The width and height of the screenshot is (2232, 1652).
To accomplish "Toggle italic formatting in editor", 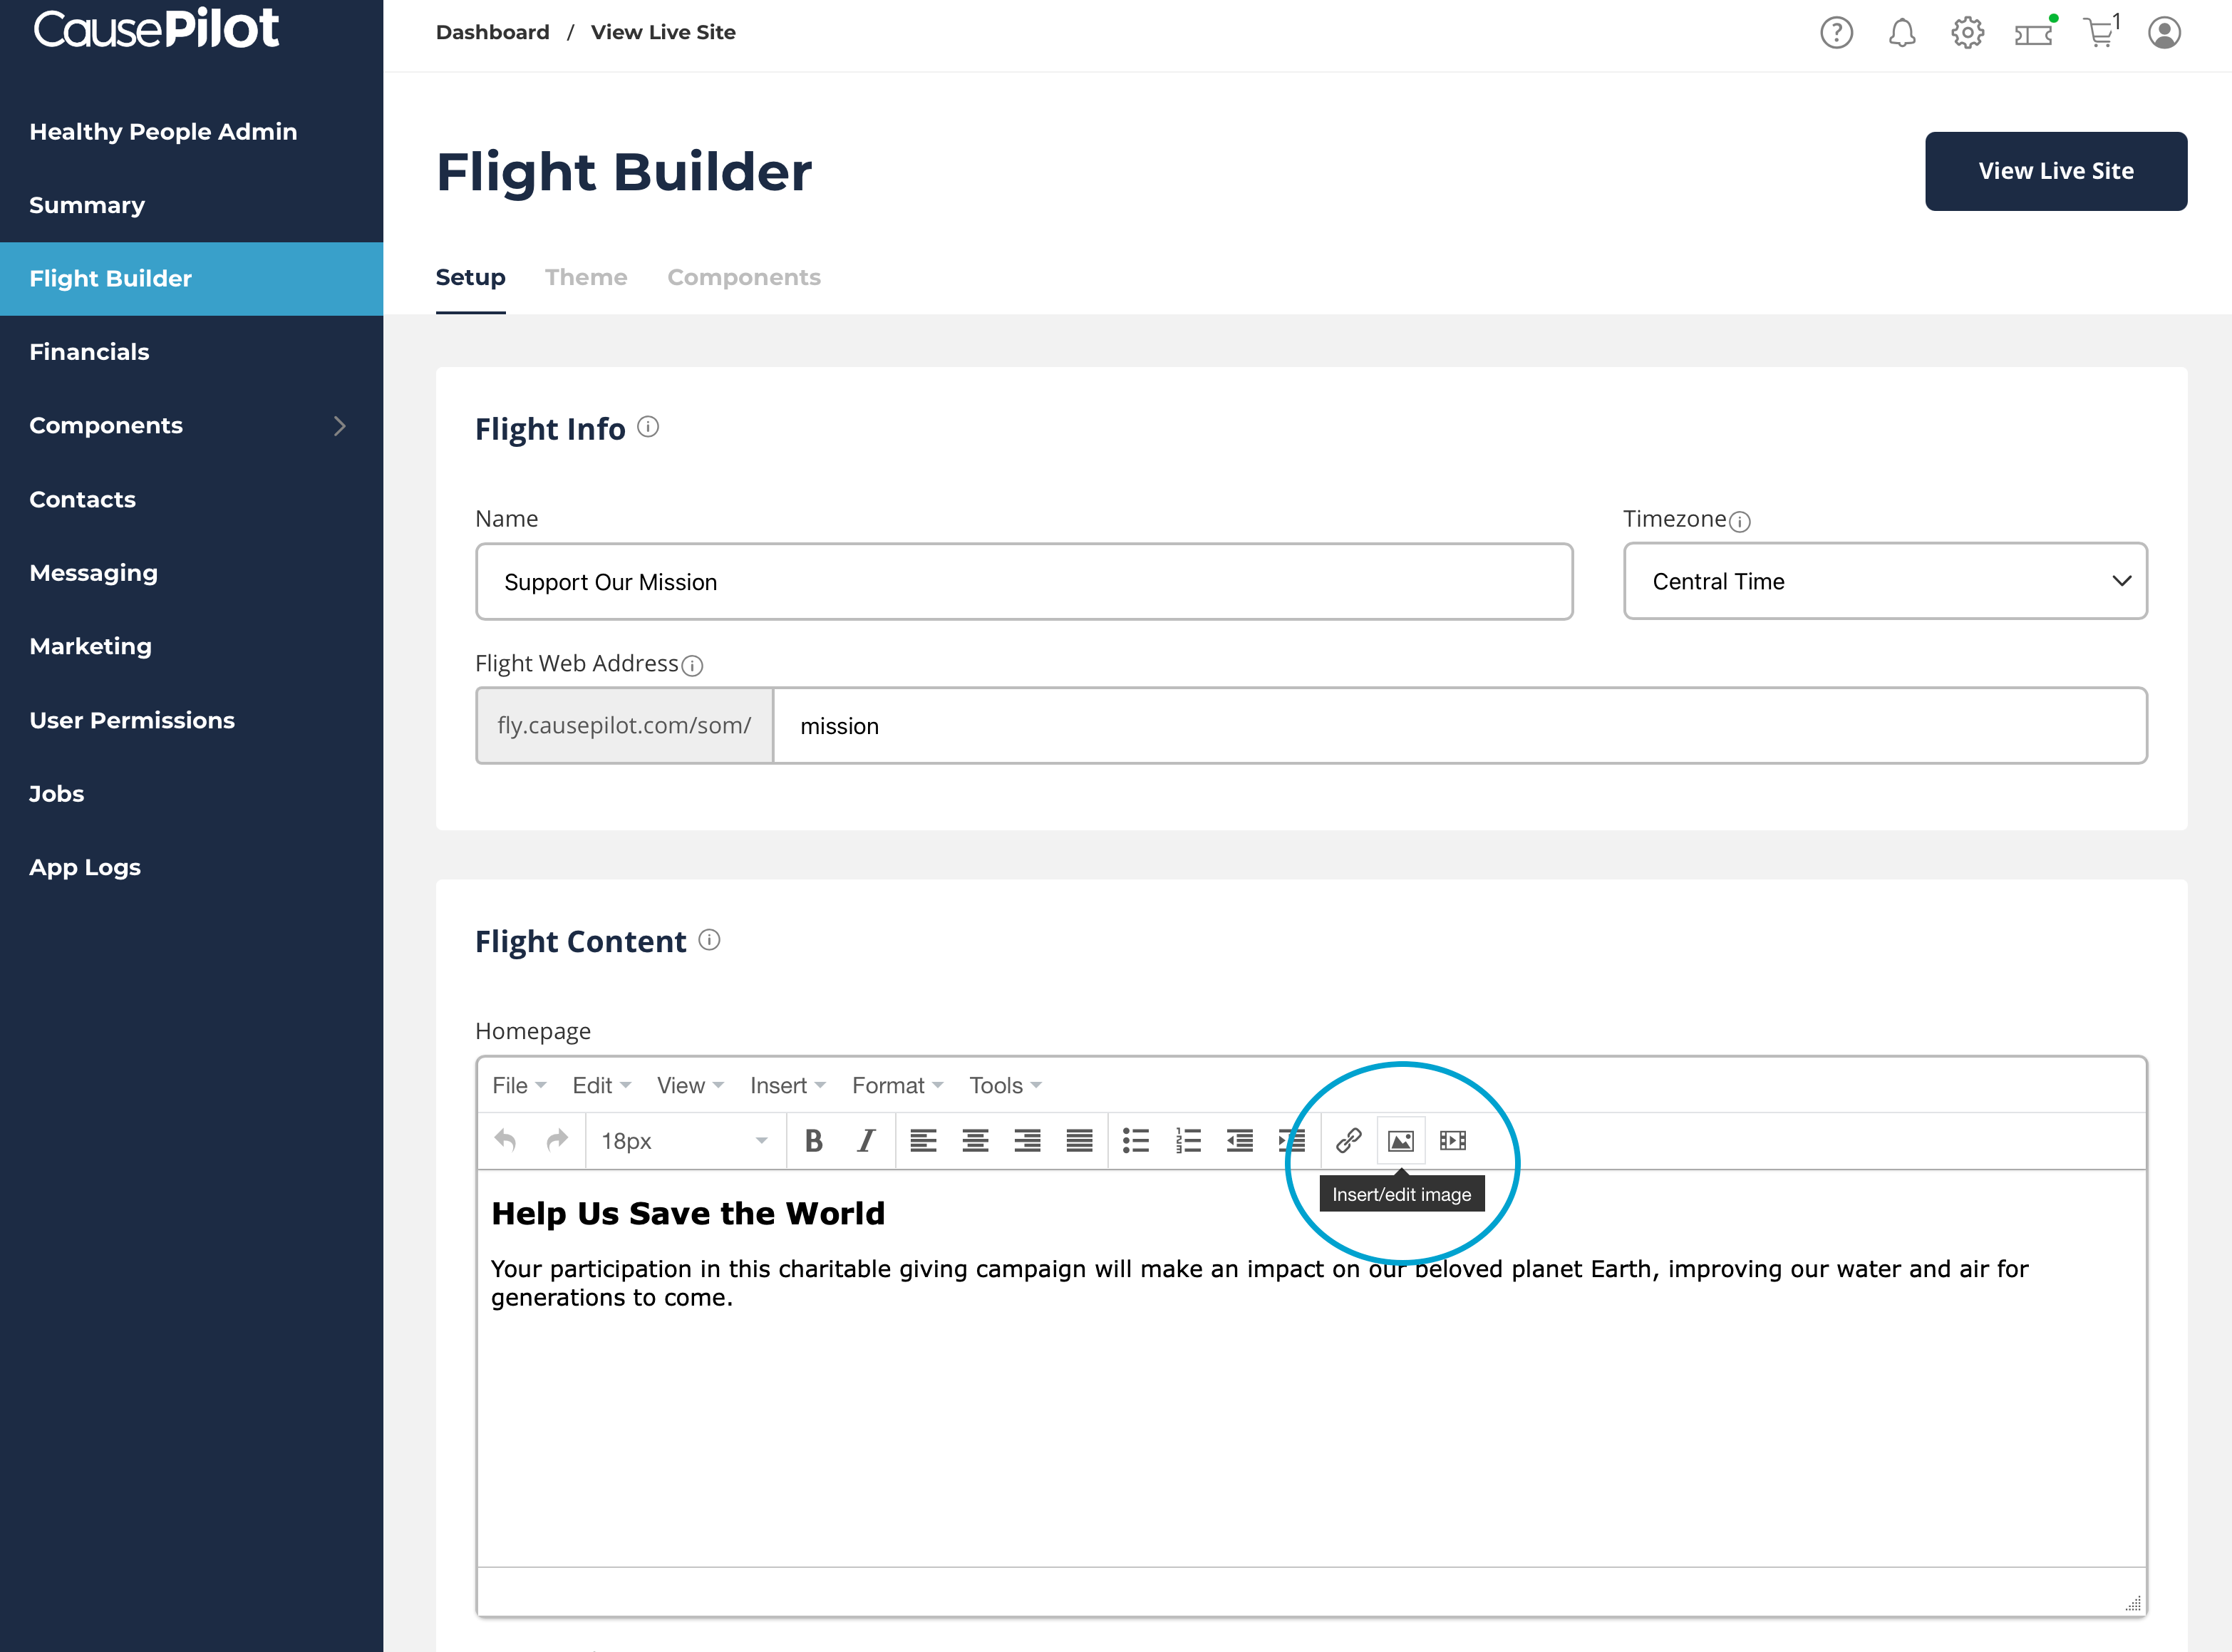I will coord(866,1140).
